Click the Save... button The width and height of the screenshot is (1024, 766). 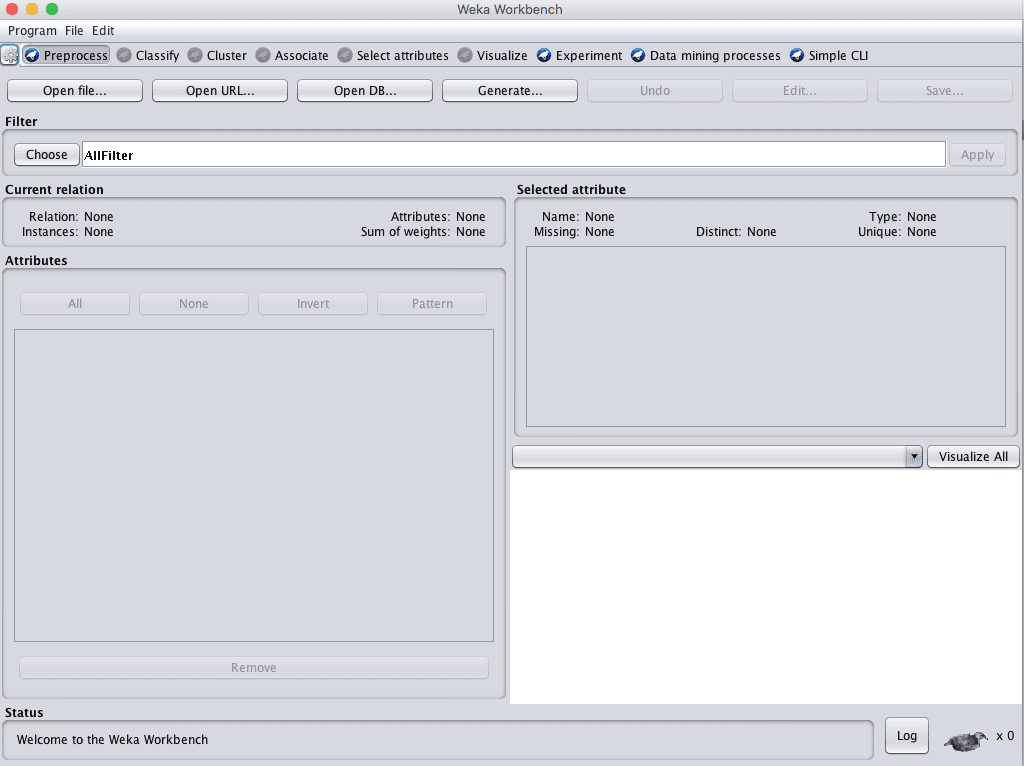click(x=945, y=91)
